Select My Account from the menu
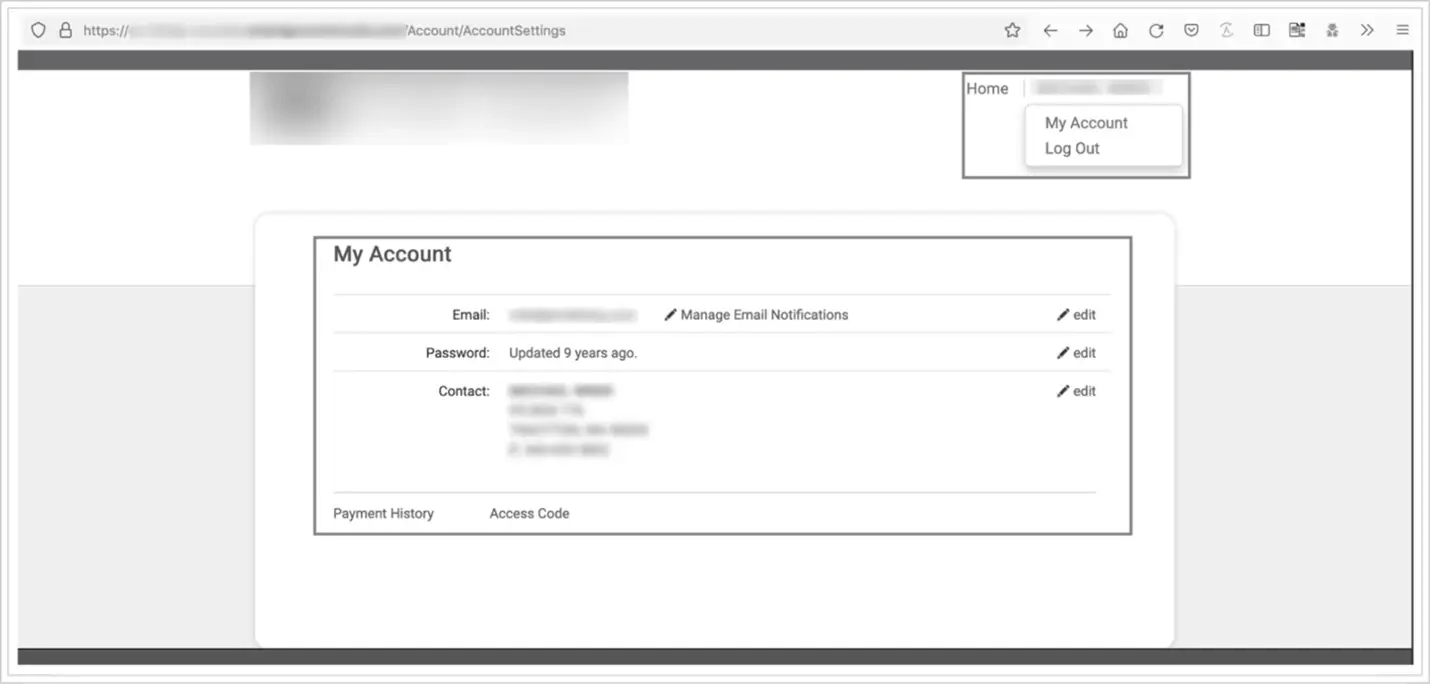 (1085, 122)
